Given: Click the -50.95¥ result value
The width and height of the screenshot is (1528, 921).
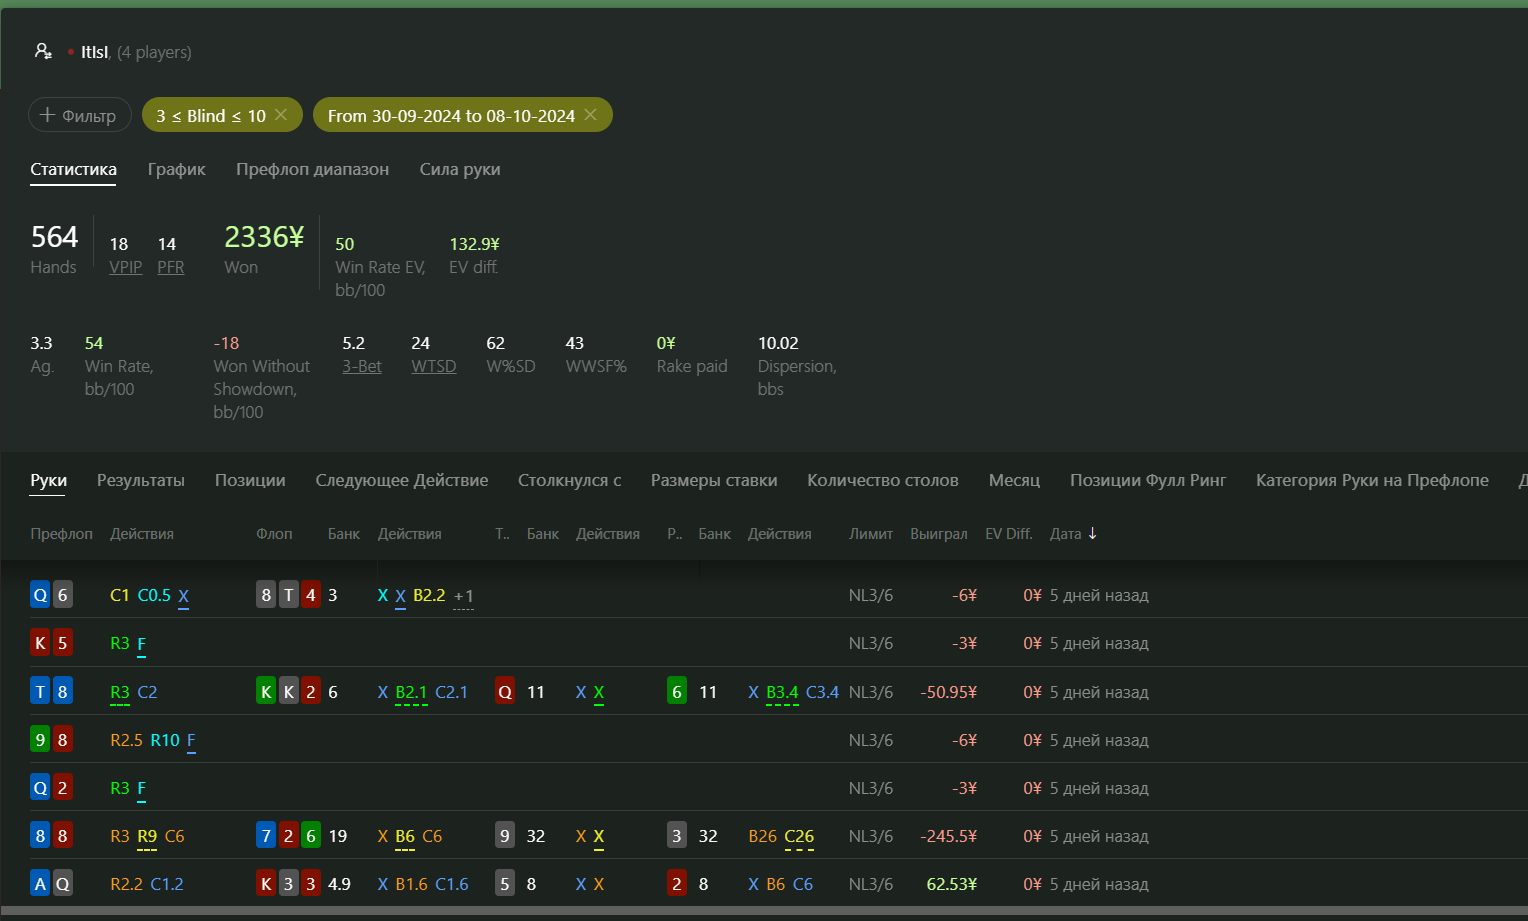Looking at the screenshot, I should coord(948,692).
